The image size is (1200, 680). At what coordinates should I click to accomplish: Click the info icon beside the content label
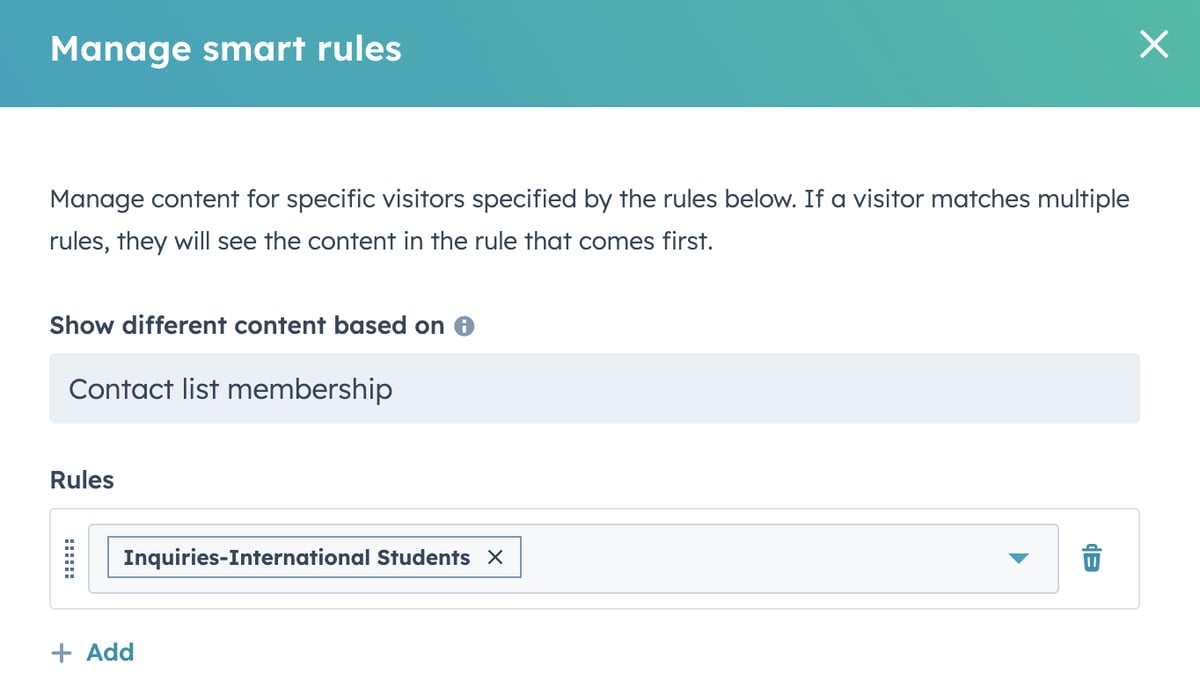(464, 326)
